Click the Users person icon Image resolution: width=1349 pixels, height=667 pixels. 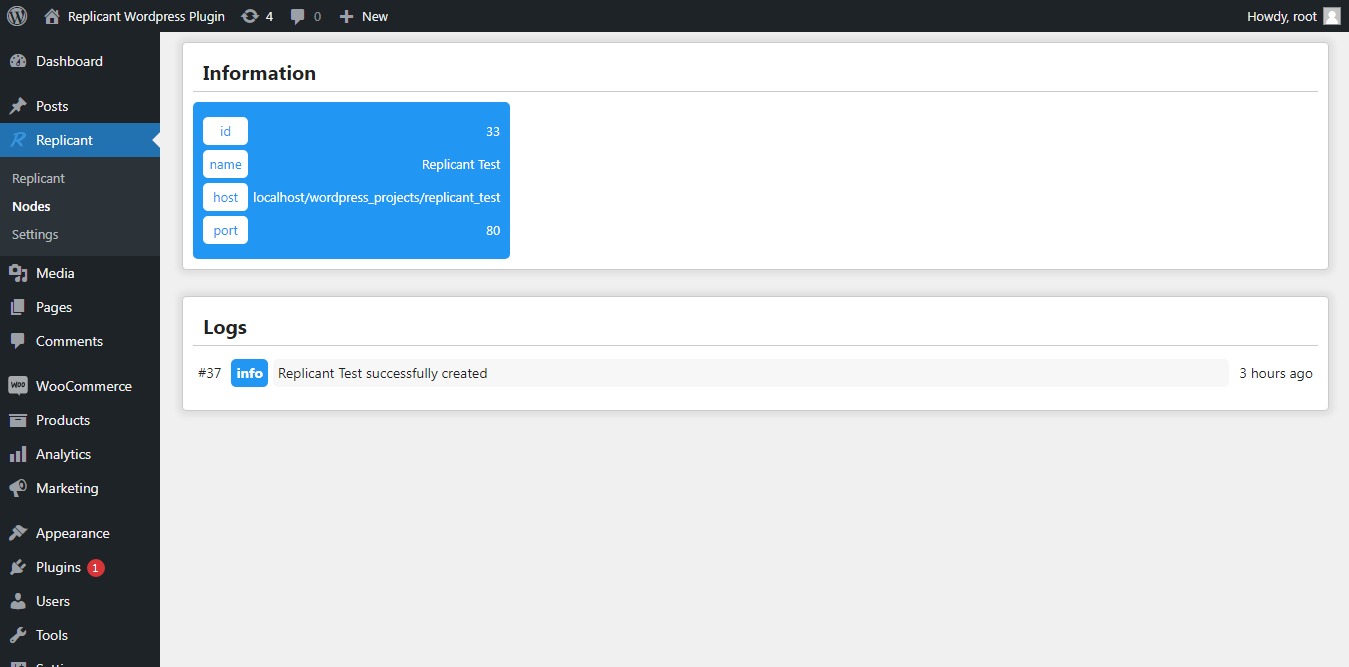tap(18, 601)
